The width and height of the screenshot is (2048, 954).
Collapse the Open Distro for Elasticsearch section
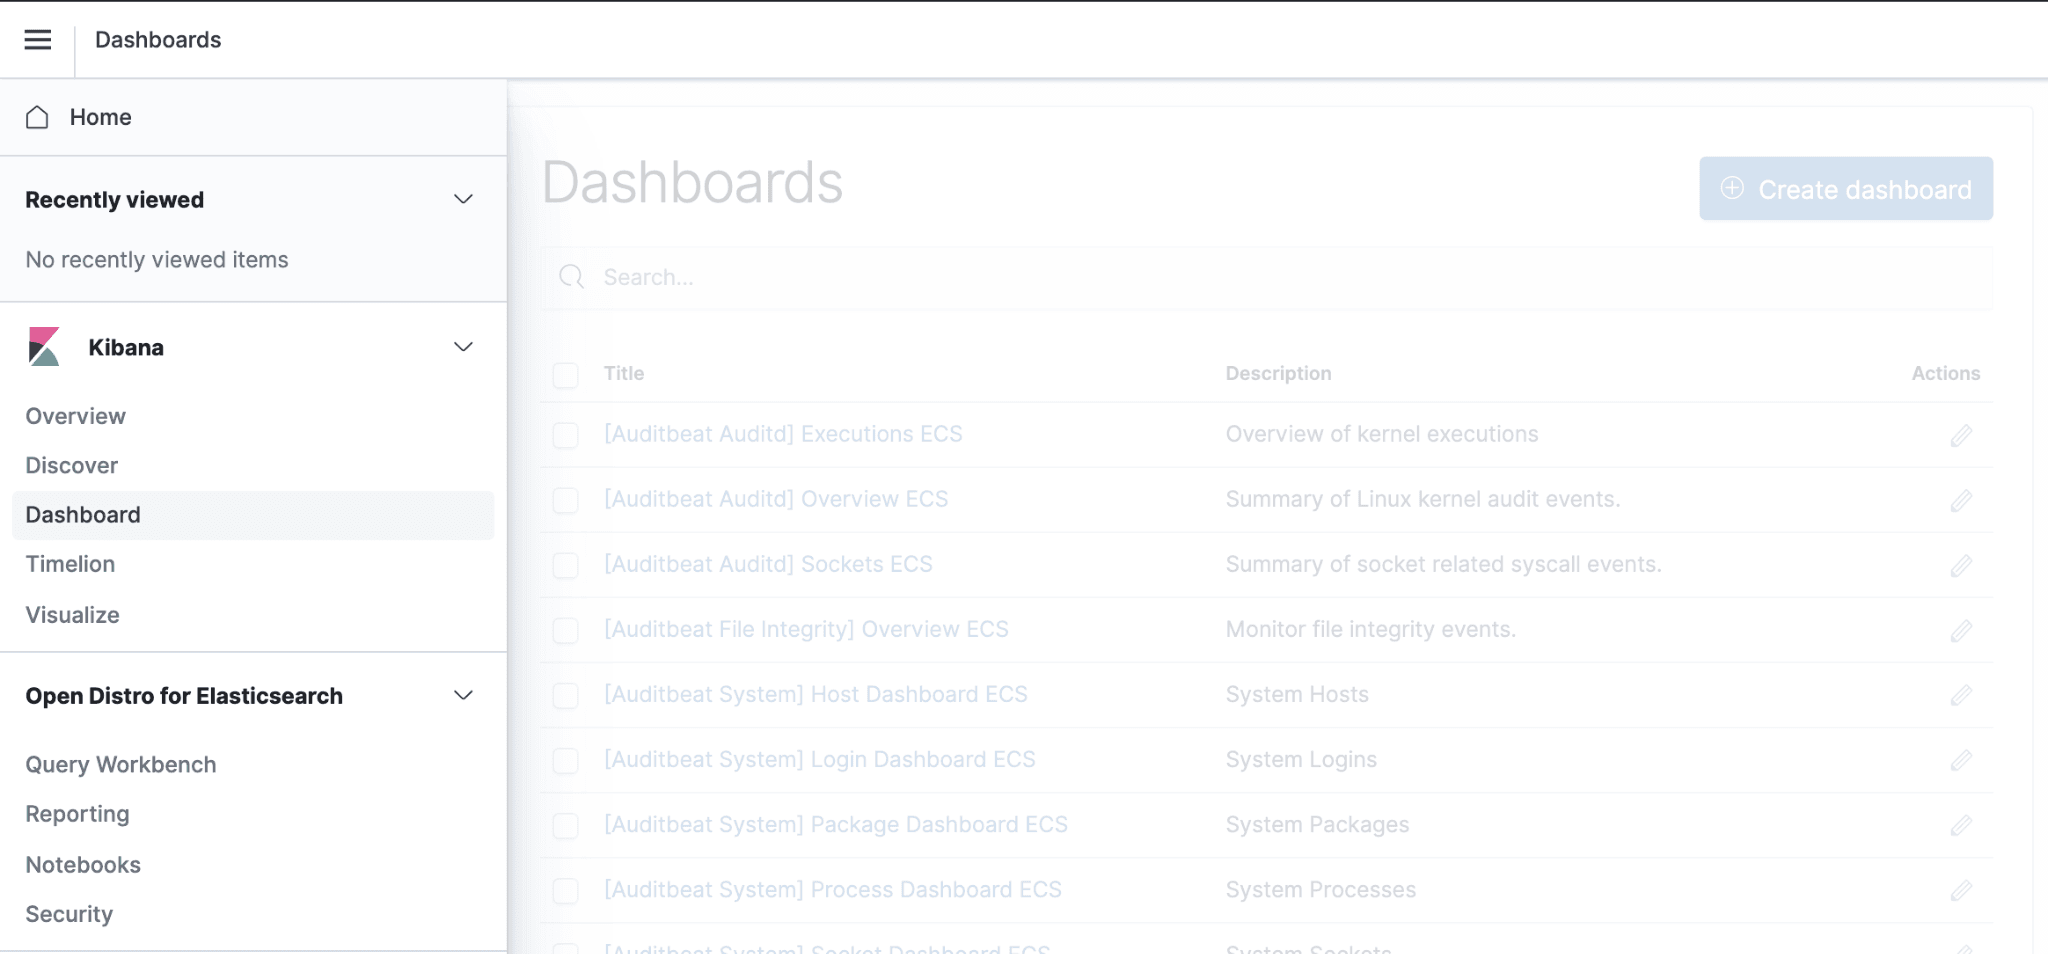tap(463, 695)
